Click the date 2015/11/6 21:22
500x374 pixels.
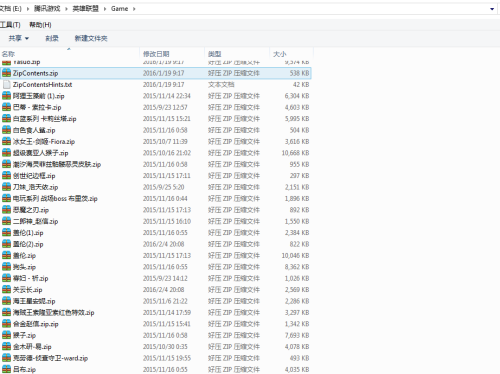[x=165, y=301]
